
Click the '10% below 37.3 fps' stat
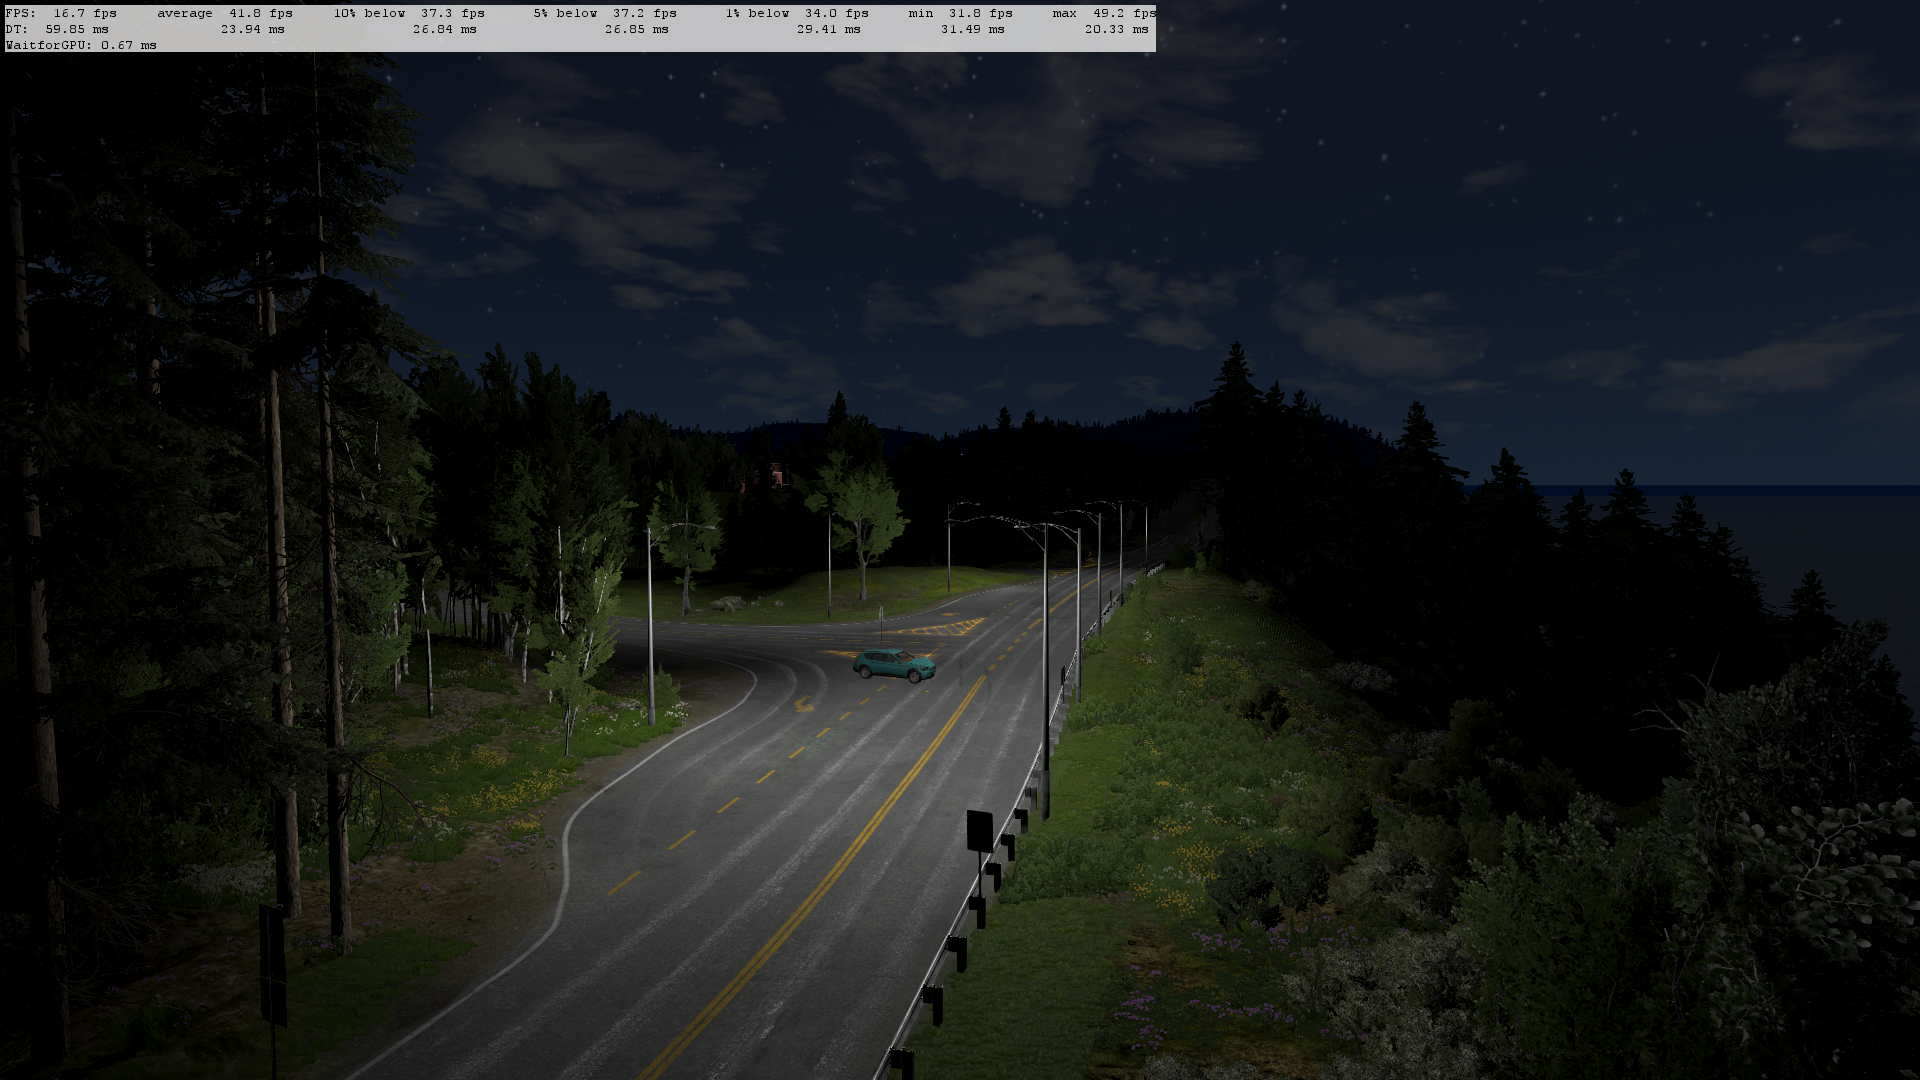[x=409, y=13]
